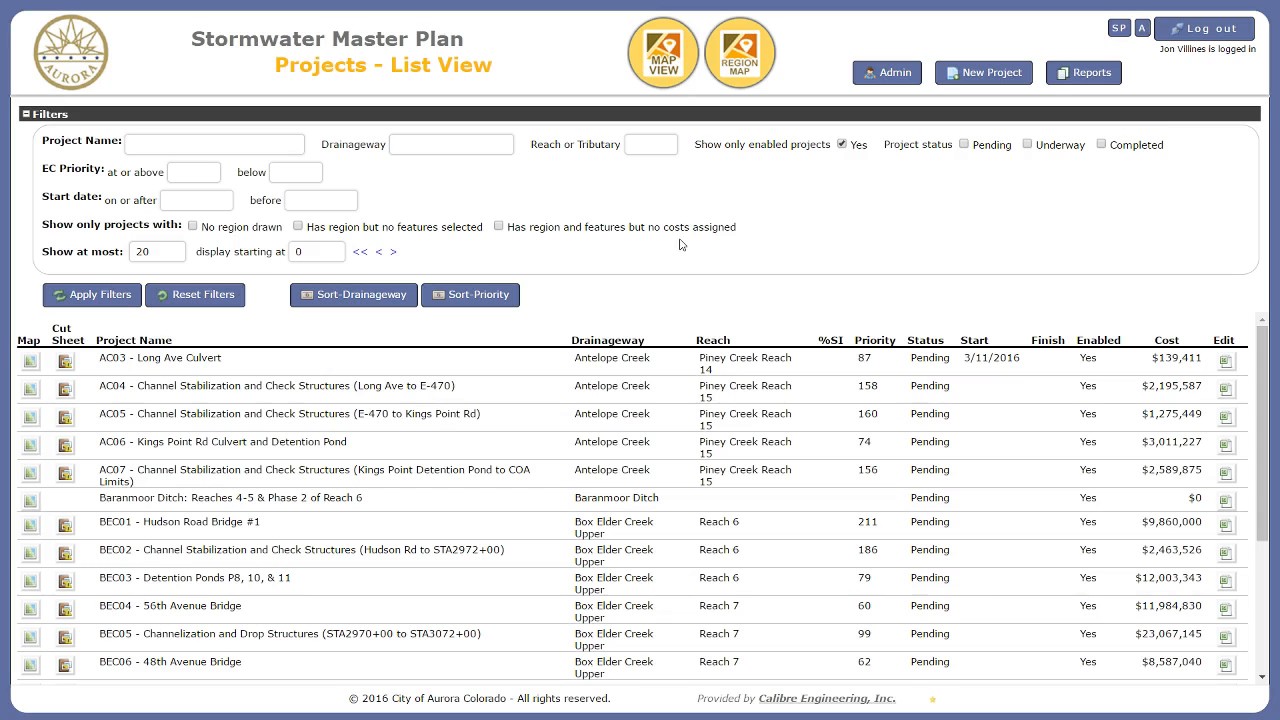The image size is (1280, 720).
Task: Edit BEC06 48th Avenue Bridge project
Action: pos(1226,665)
